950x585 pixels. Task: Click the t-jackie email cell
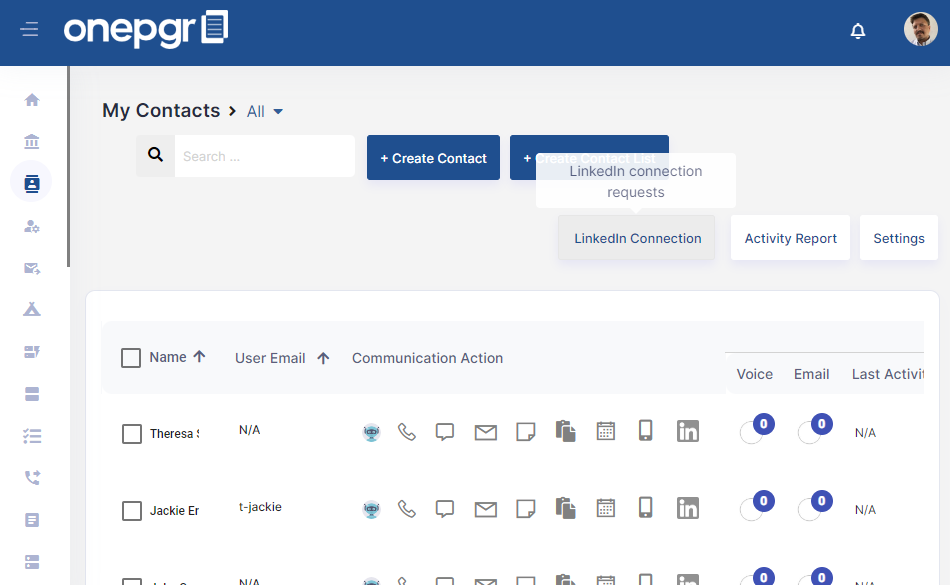260,506
